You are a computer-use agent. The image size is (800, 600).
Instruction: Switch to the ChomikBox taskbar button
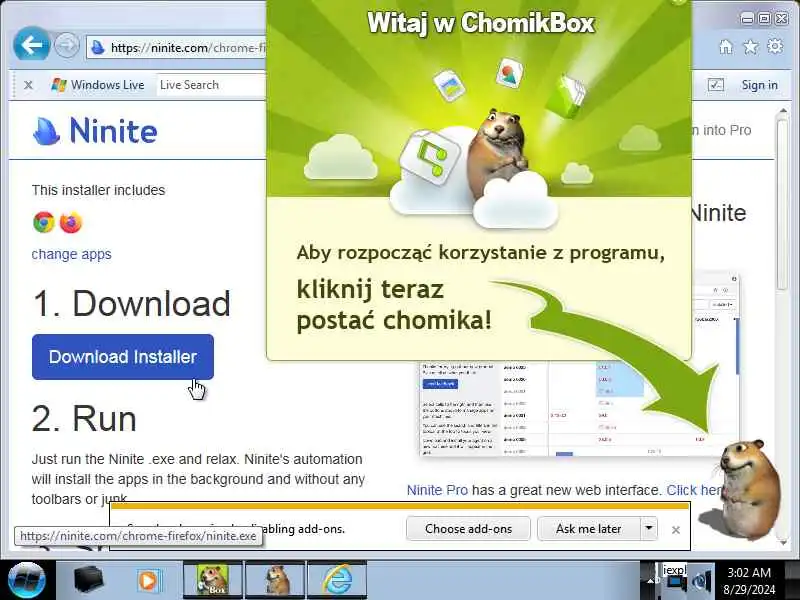coord(213,580)
